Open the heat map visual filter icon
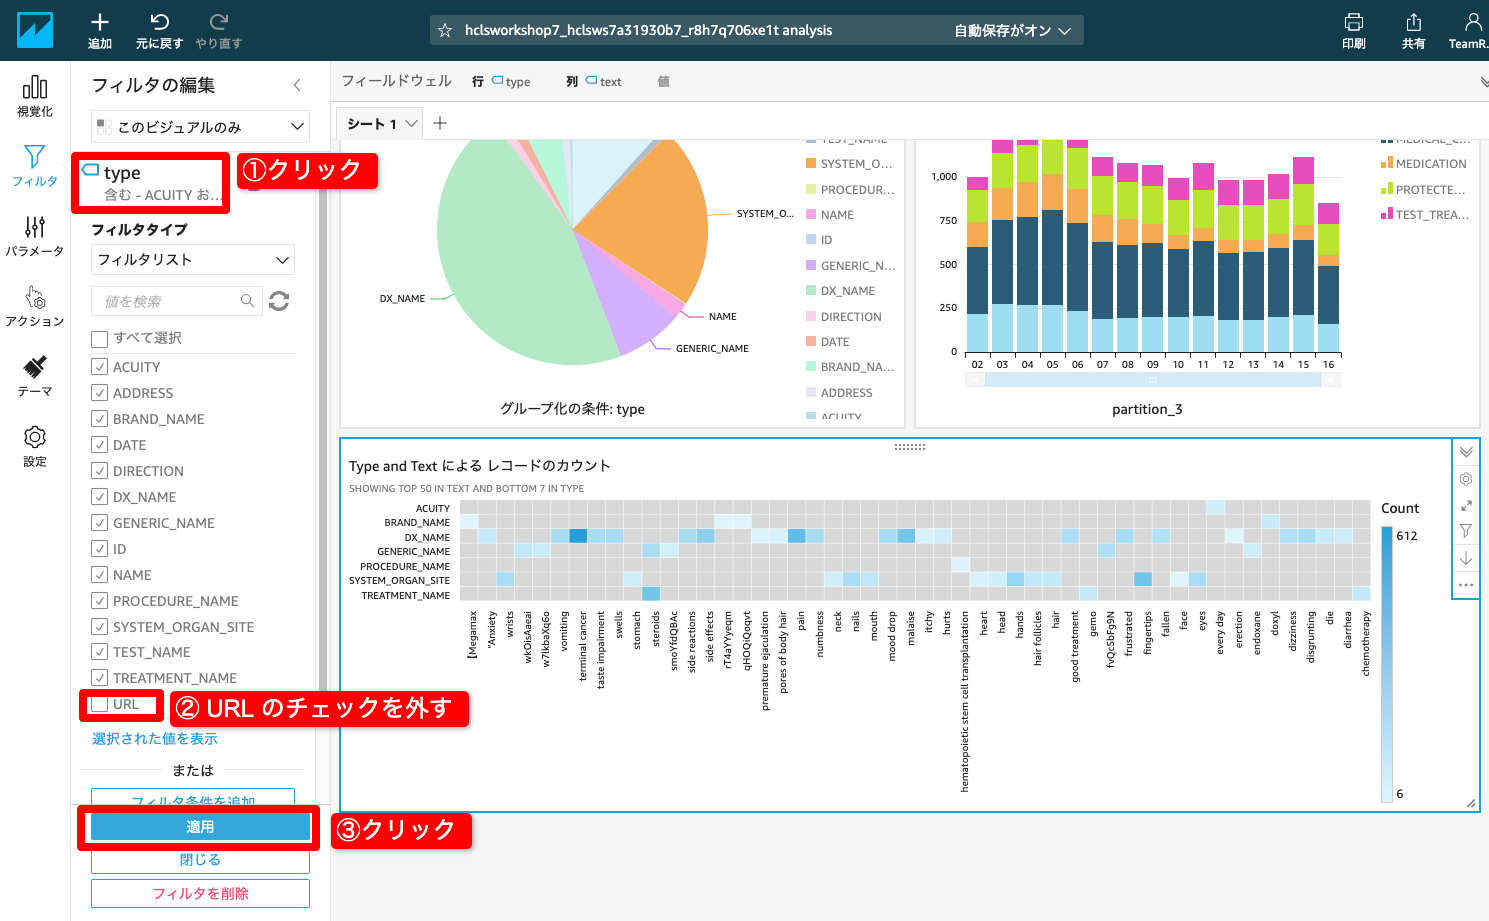Image resolution: width=1489 pixels, height=921 pixels. click(1466, 531)
